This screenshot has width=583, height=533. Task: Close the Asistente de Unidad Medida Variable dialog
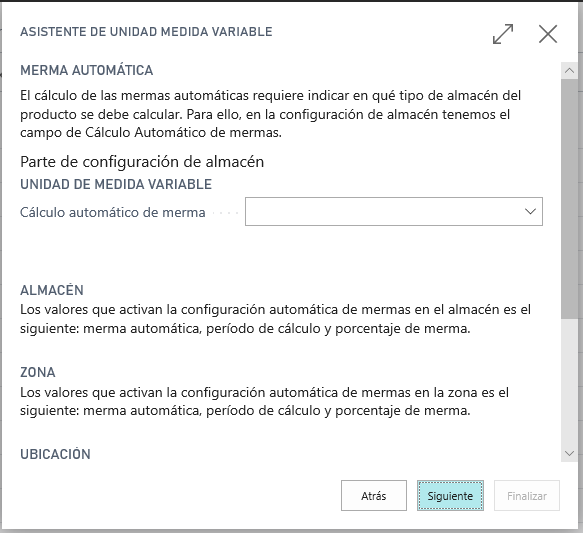(548, 34)
